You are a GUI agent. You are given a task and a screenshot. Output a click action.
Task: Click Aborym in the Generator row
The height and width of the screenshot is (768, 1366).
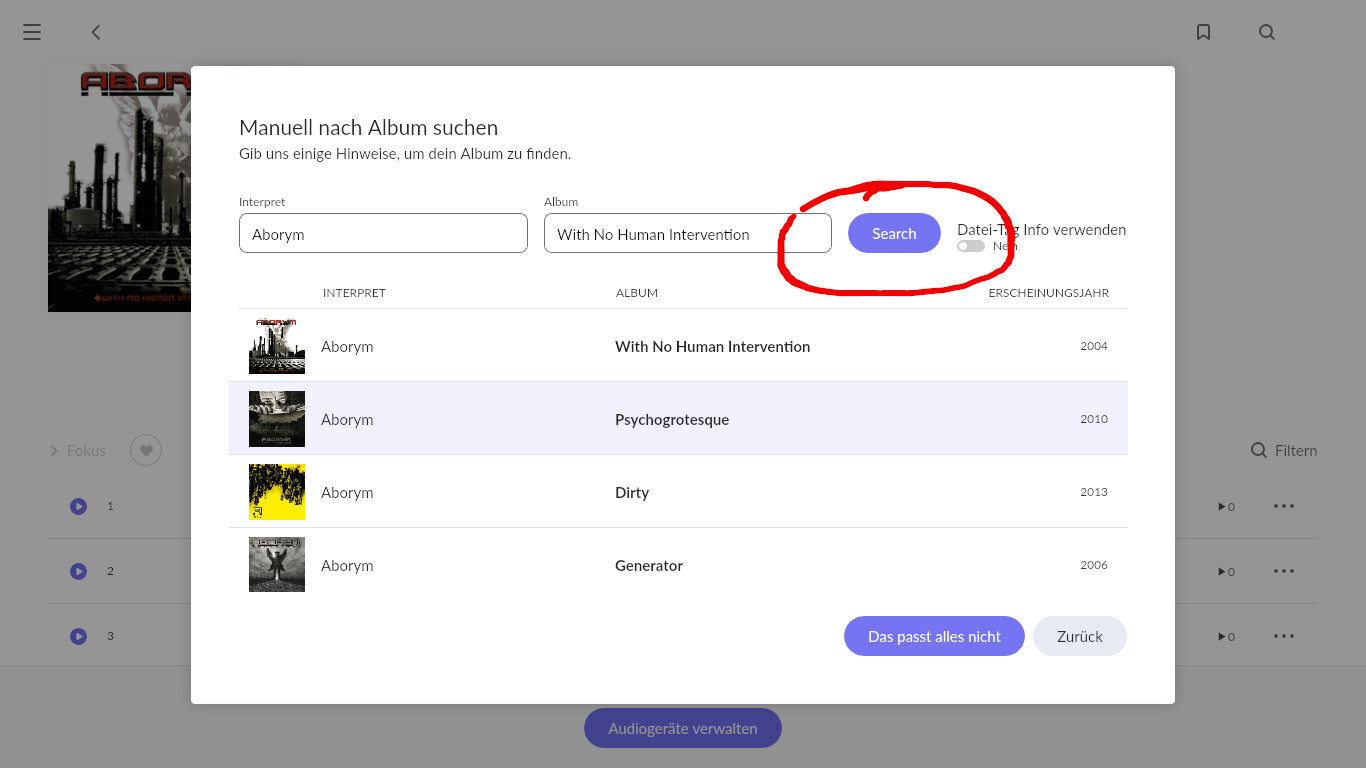347,565
